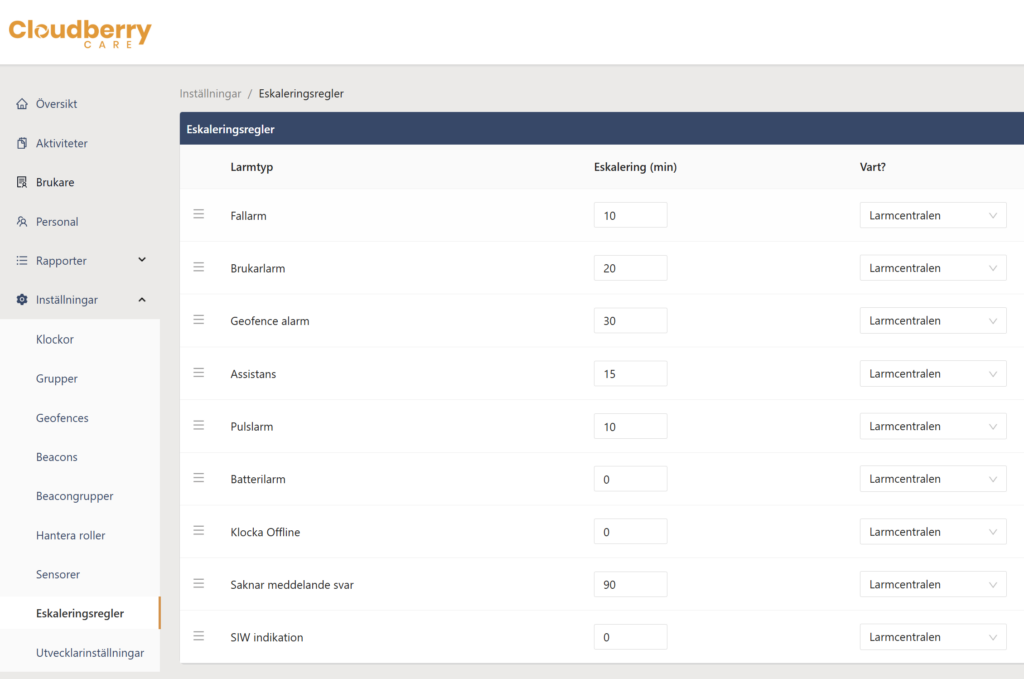Viewport: 1024px width, 679px height.
Task: Click the drag handle for Klocka Offline
Action: [199, 530]
